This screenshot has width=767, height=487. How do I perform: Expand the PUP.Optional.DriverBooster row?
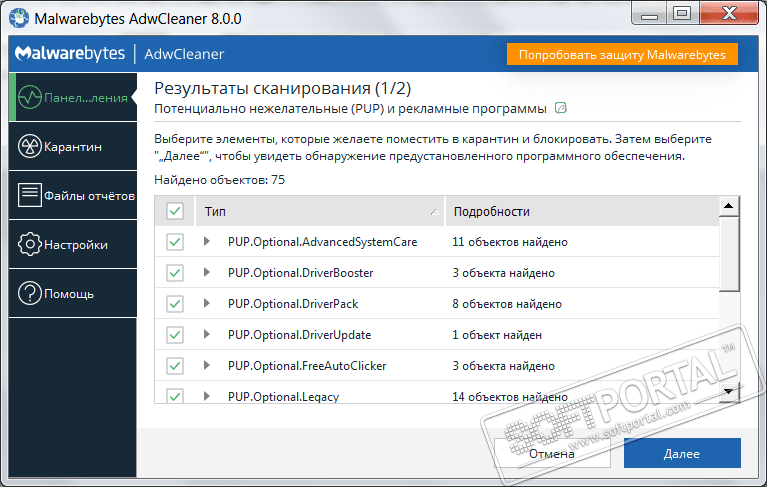click(207, 272)
